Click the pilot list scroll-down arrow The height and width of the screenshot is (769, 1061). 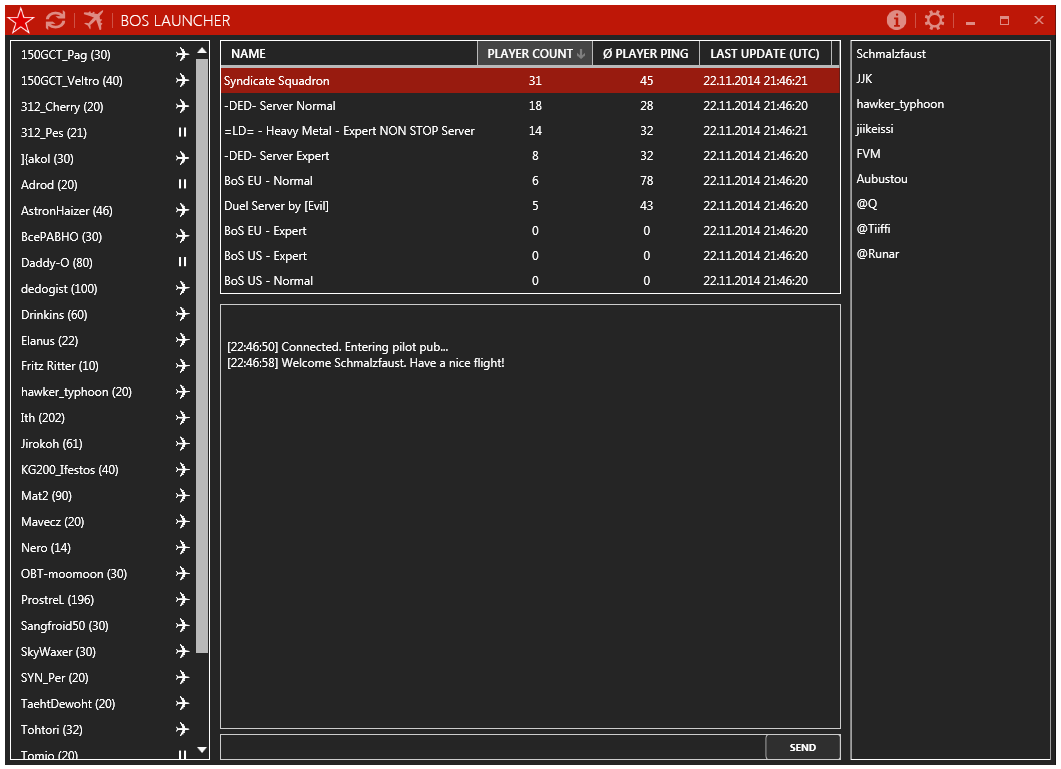click(x=202, y=750)
